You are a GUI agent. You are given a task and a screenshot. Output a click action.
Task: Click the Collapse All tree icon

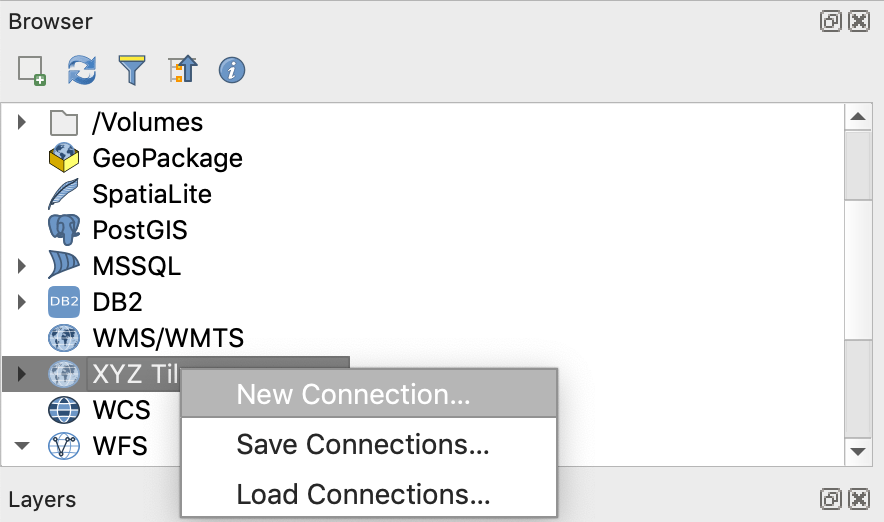(182, 70)
